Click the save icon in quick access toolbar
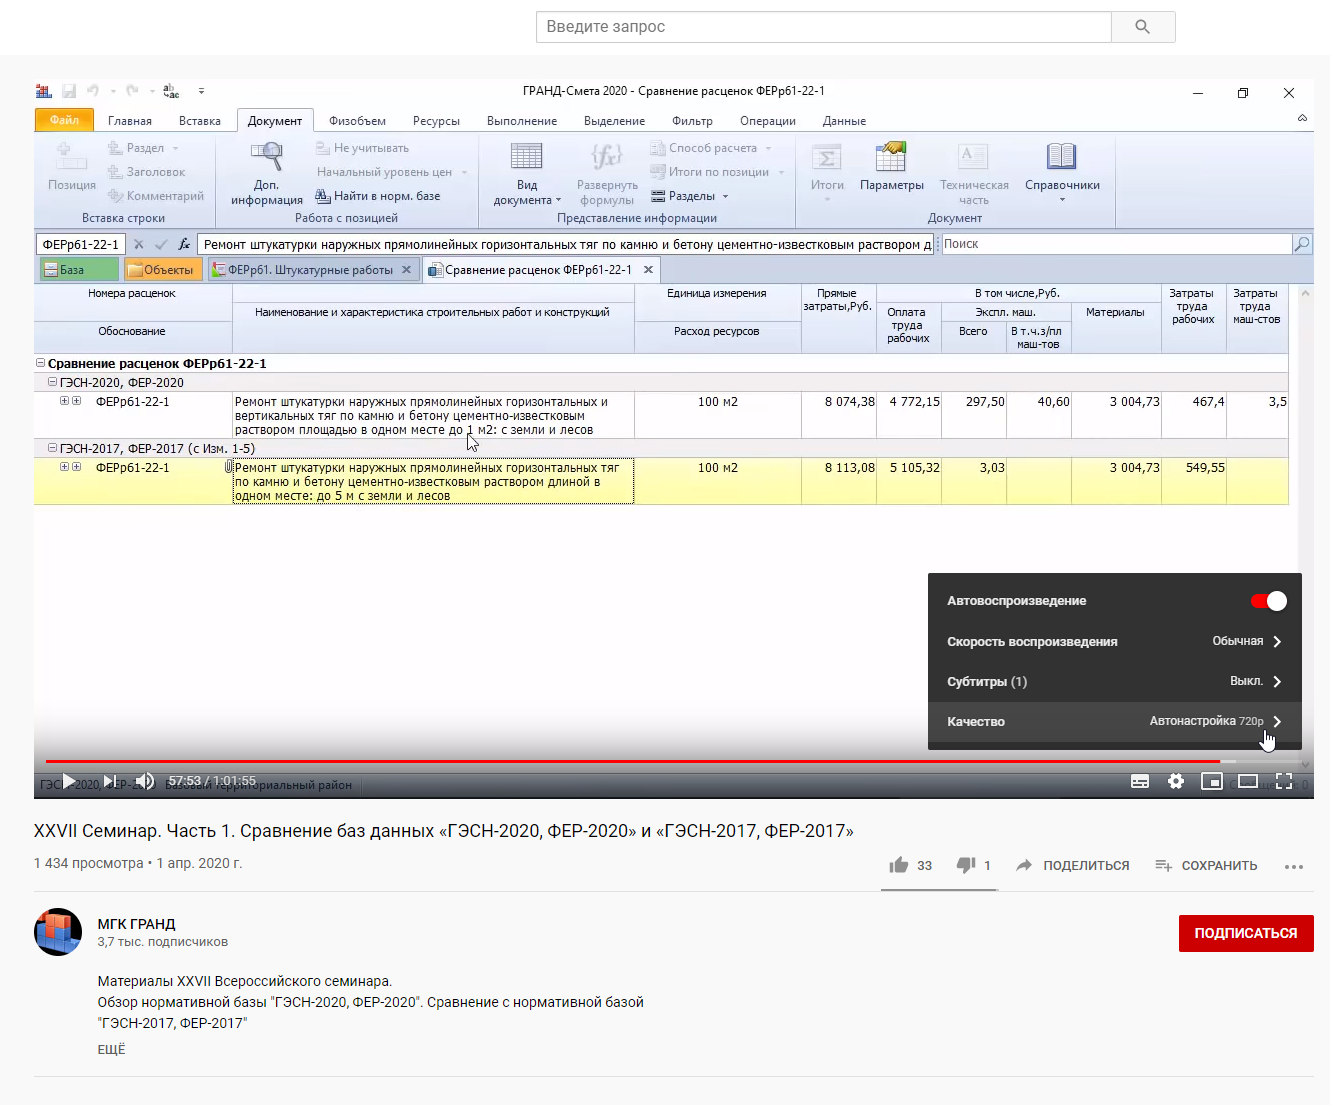This screenshot has height=1105, width=1330. [69, 91]
